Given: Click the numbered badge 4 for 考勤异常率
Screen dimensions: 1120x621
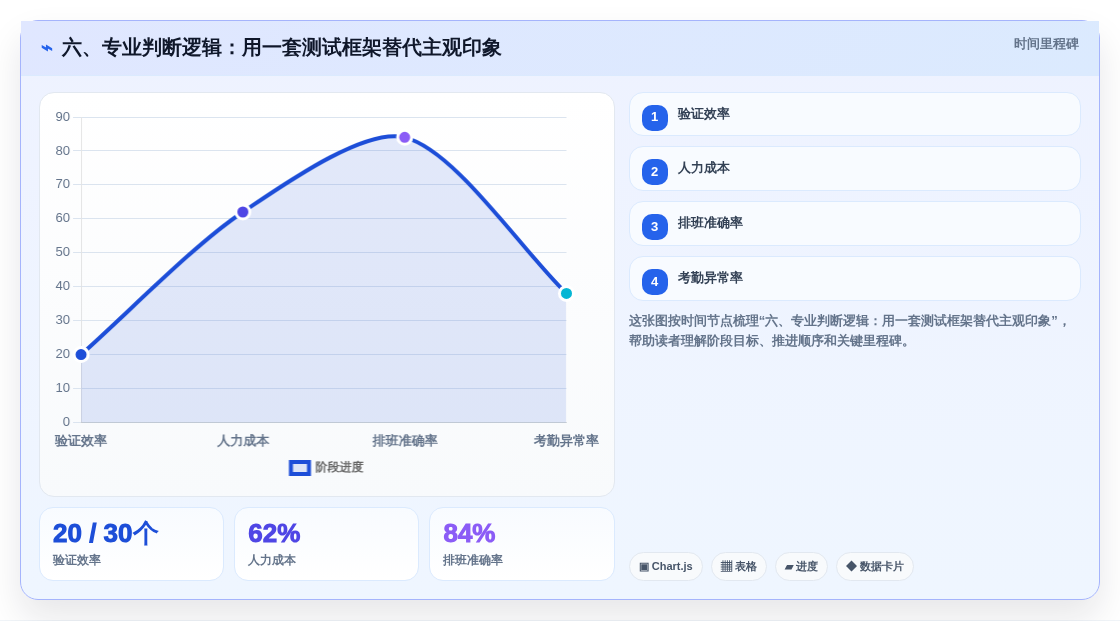Looking at the screenshot, I should 654,282.
